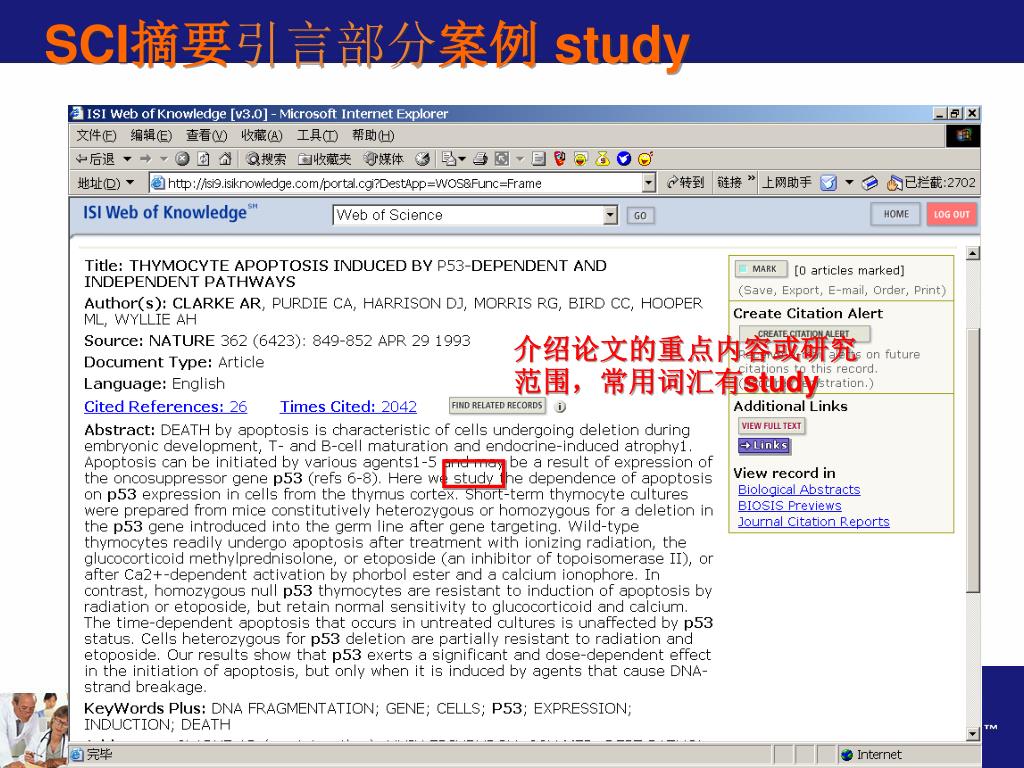Screen dimensions: 1024x768
Task: Click the 已拦截:2702 blocked counter
Action: point(932,183)
